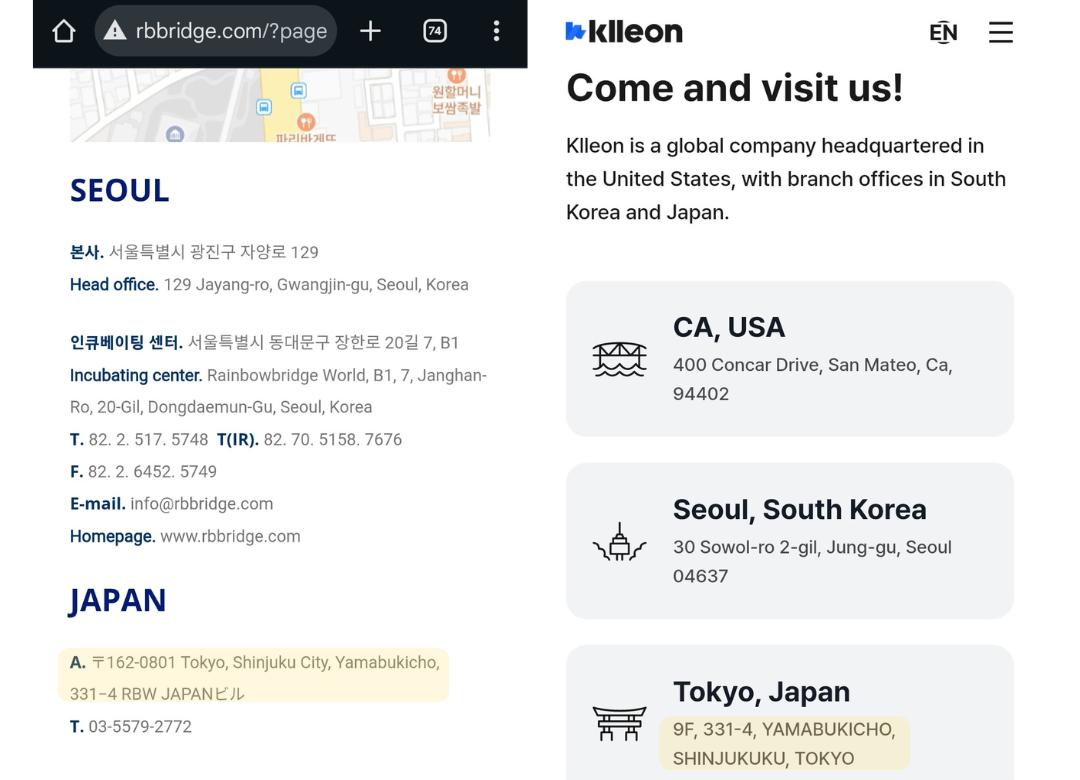This screenshot has height=780, width=1080.
Task: Open the www.rbbridge.com homepage link
Action: pos(230,536)
